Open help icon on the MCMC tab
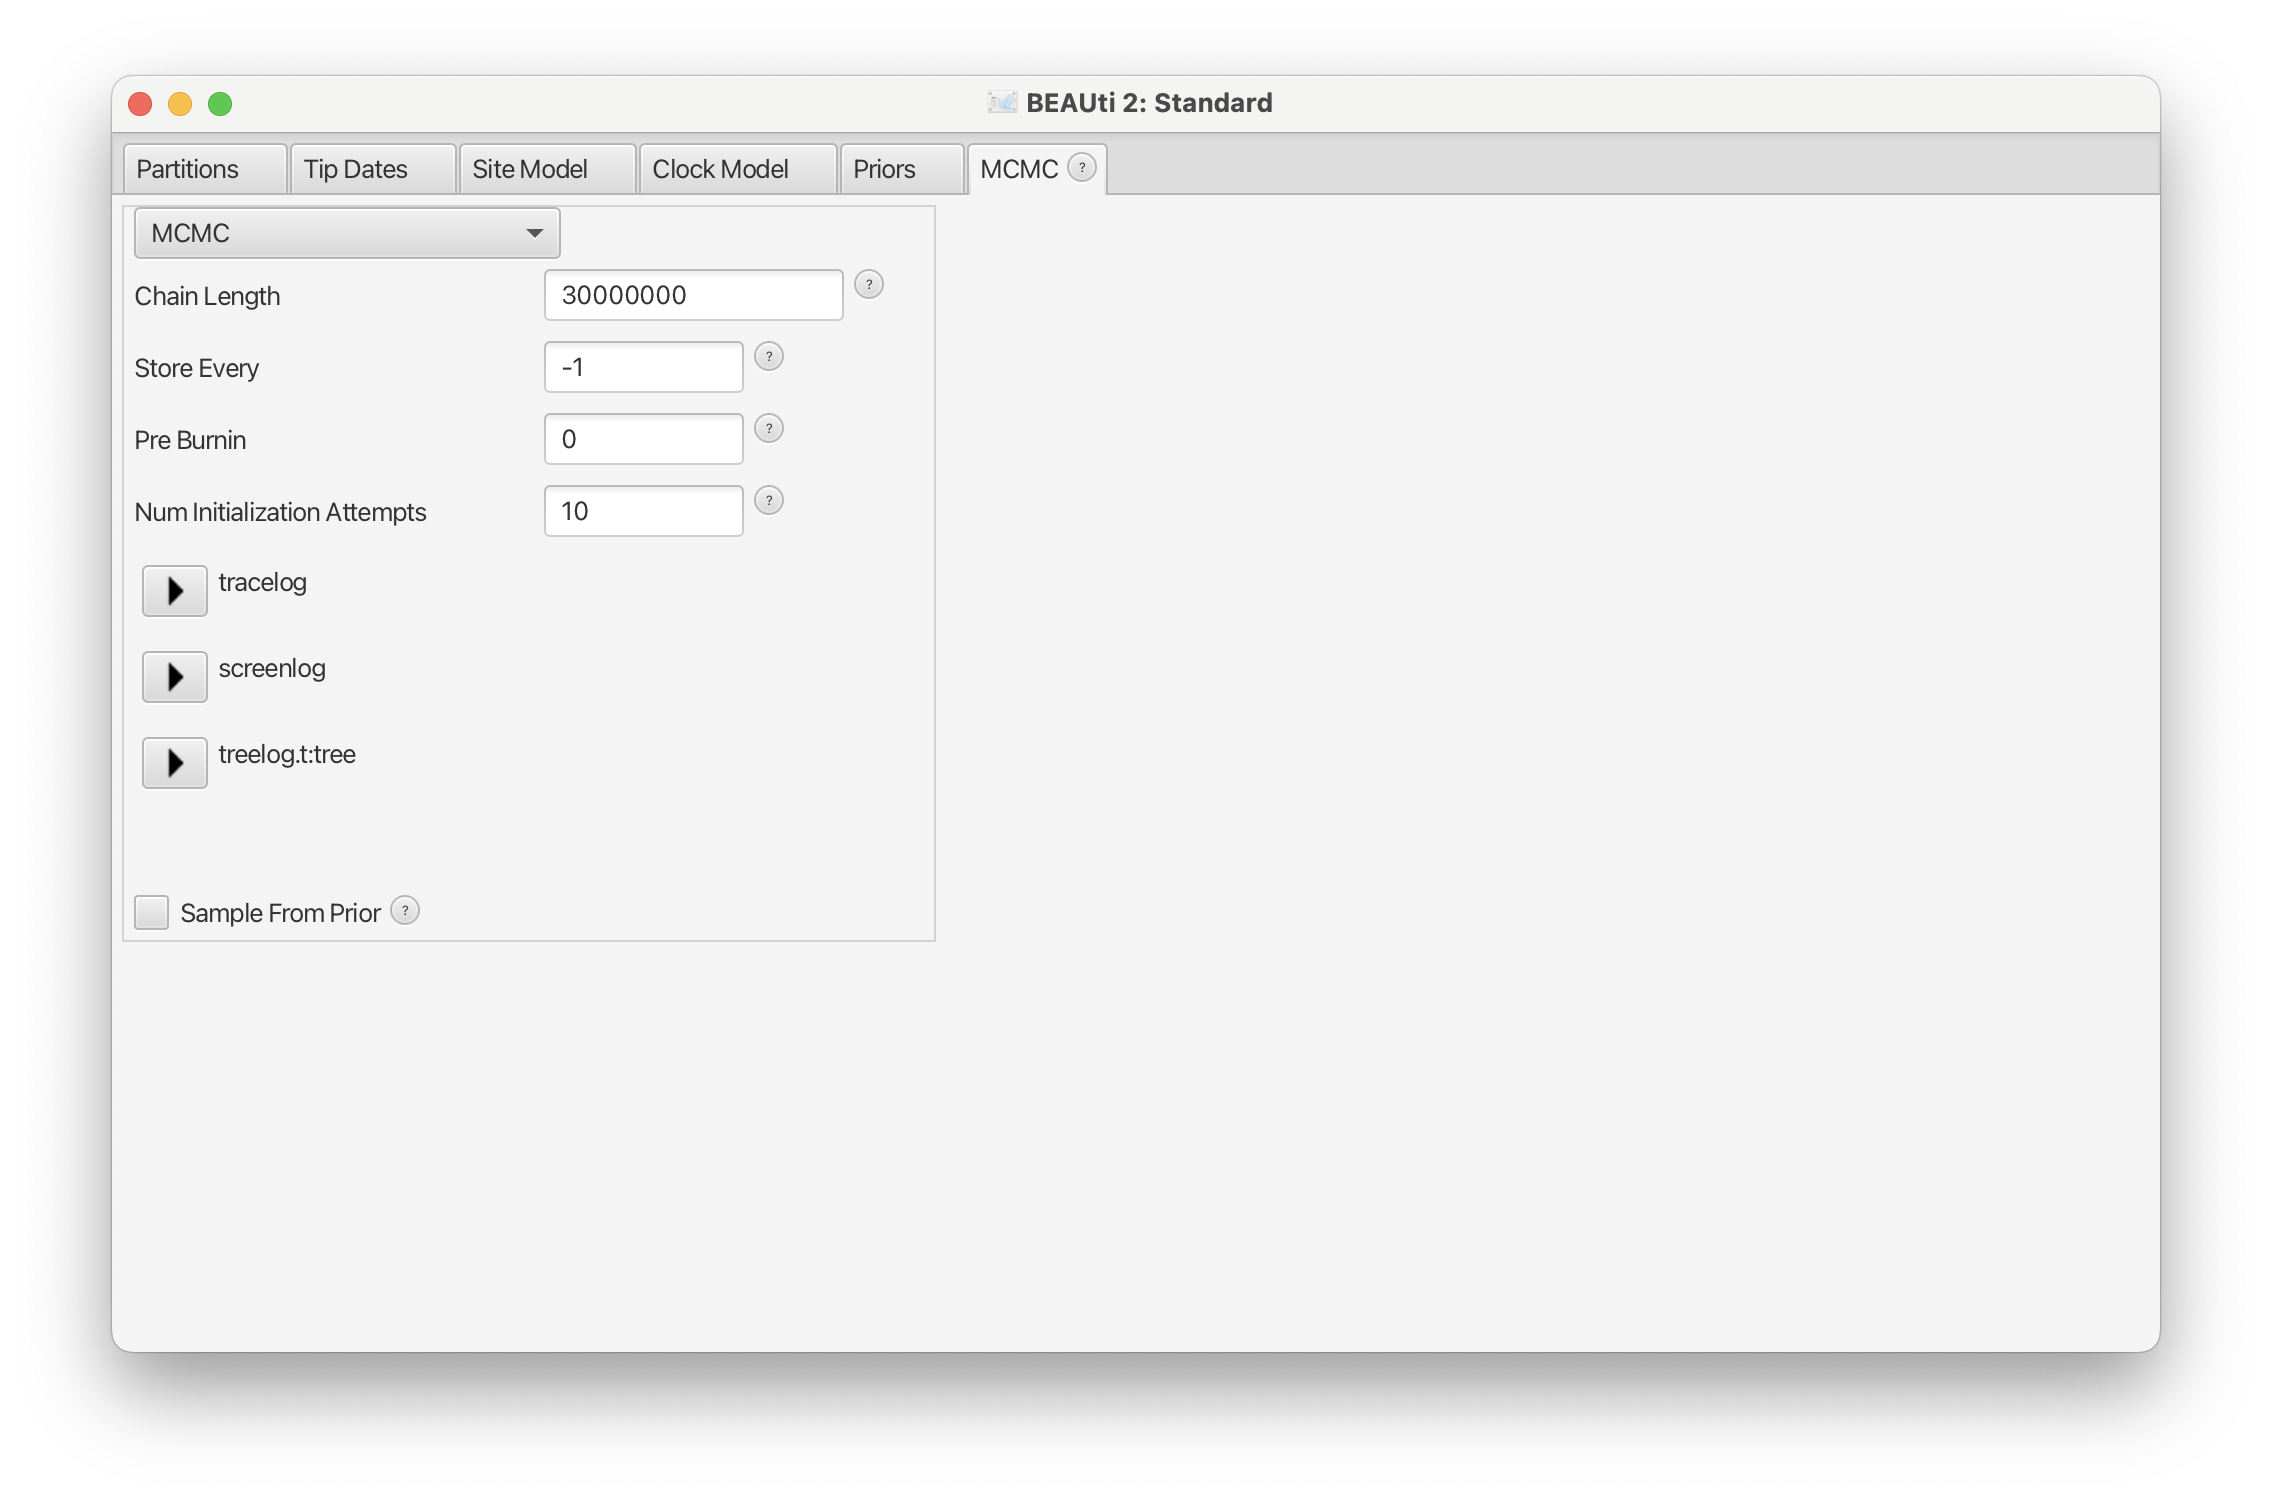Image resolution: width=2272 pixels, height=1500 pixels. 1082,168
